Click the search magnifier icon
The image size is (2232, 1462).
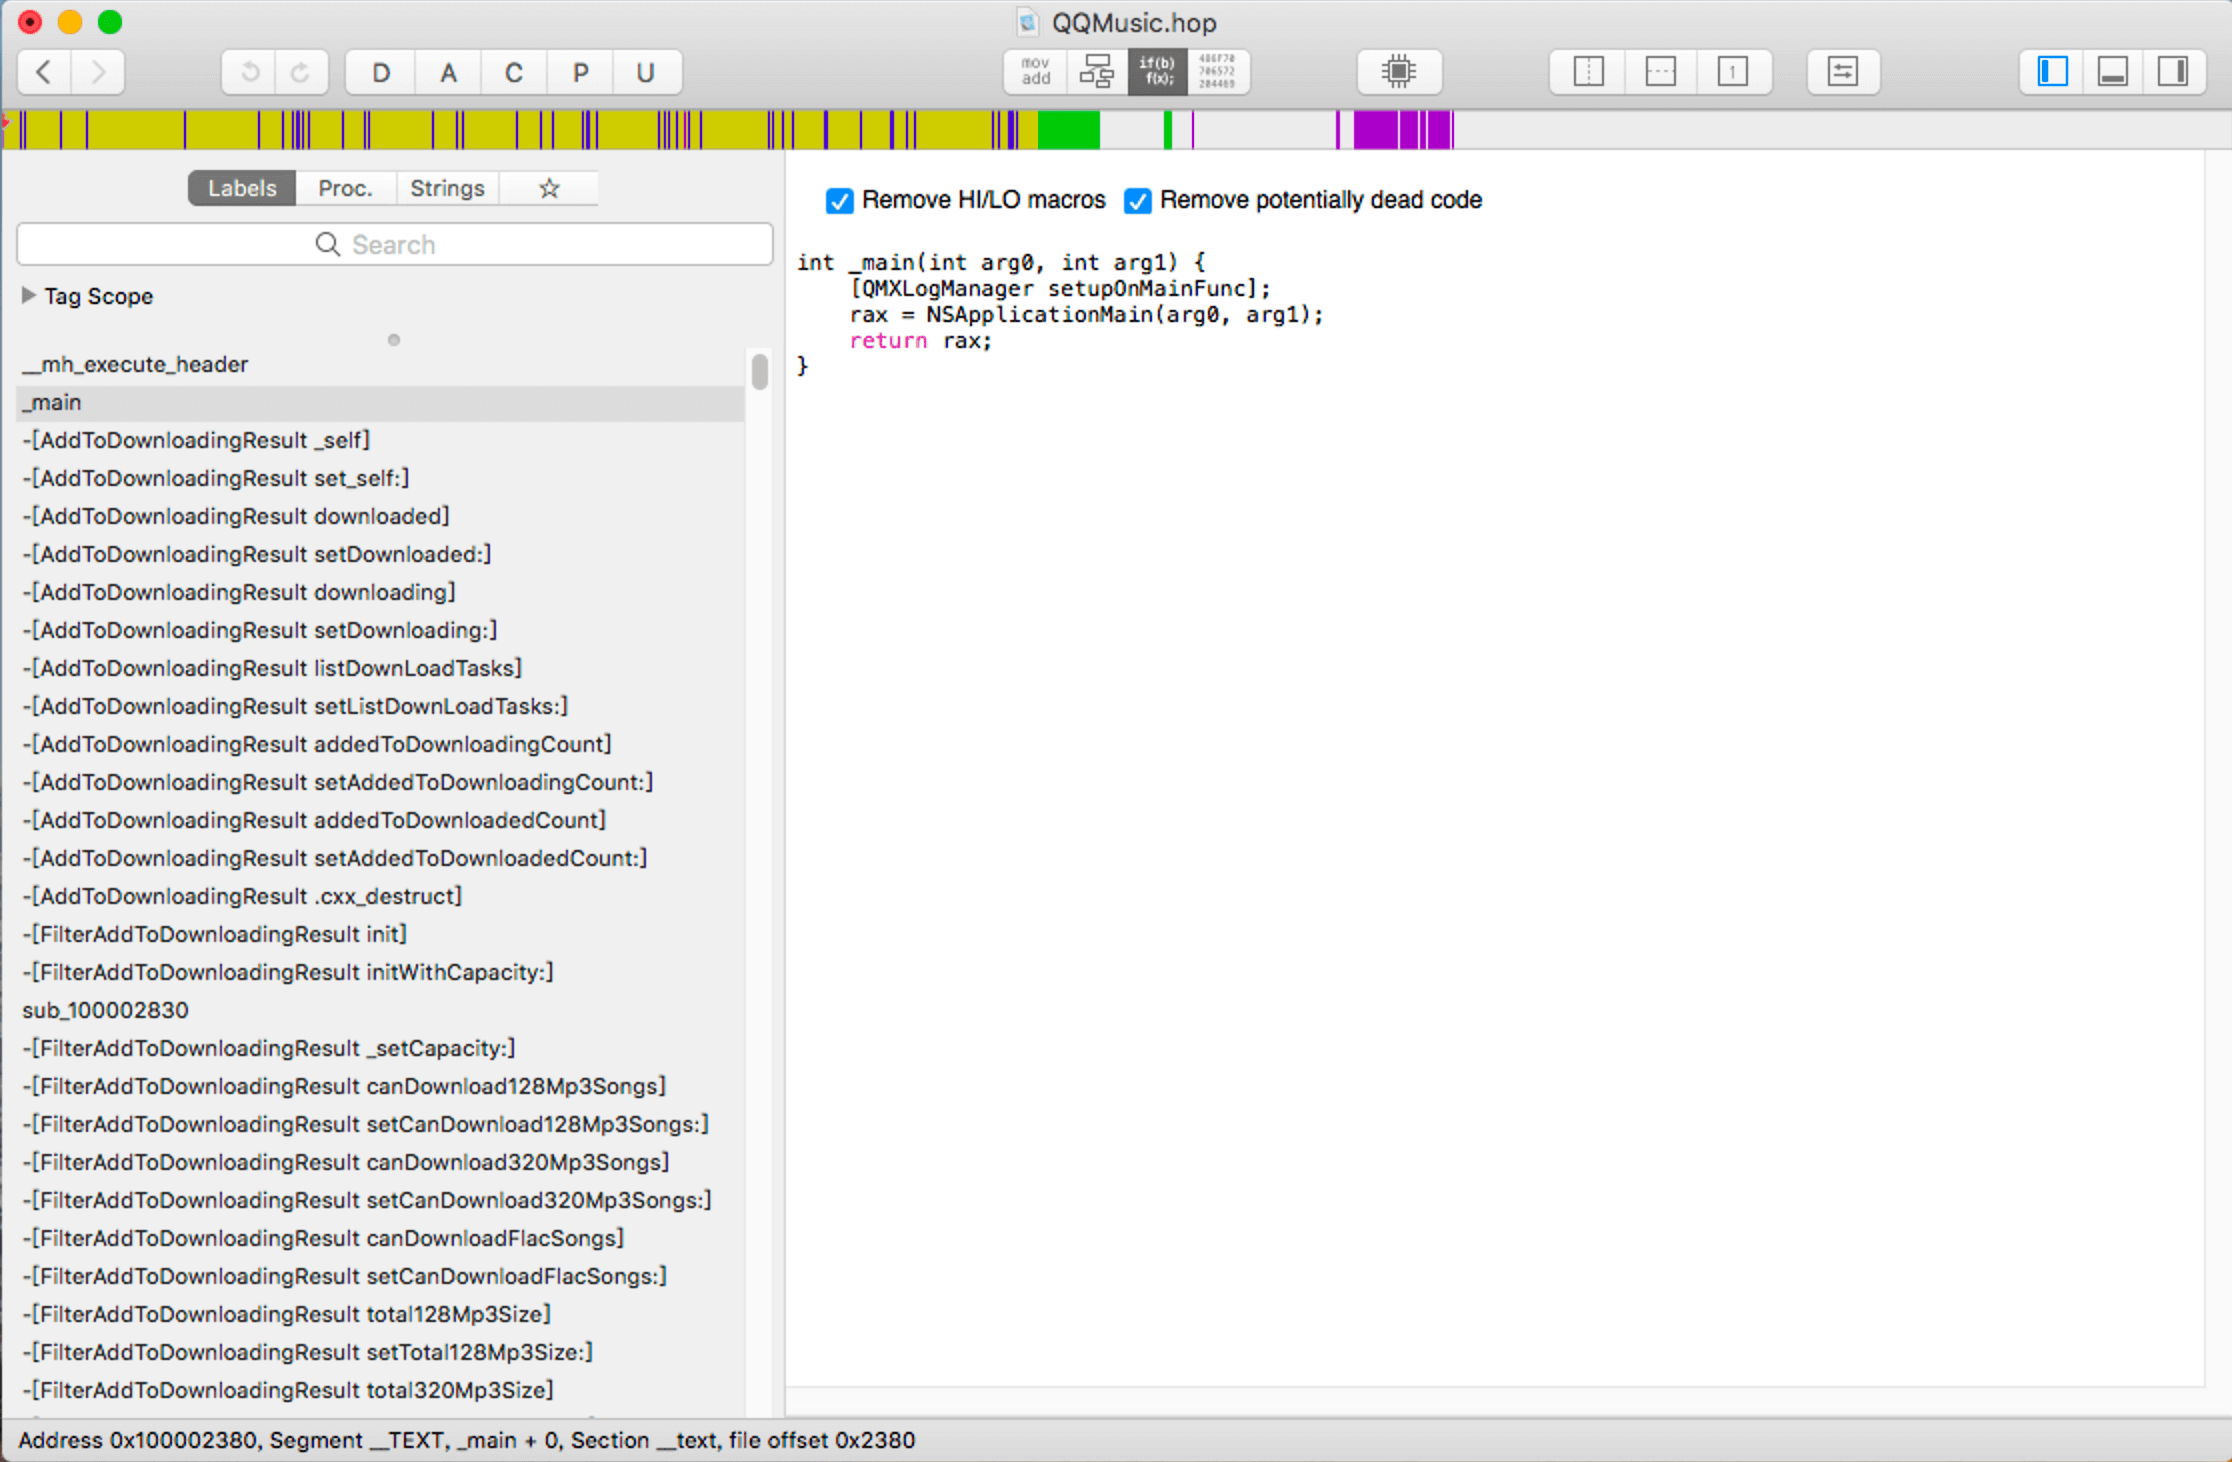click(x=327, y=244)
